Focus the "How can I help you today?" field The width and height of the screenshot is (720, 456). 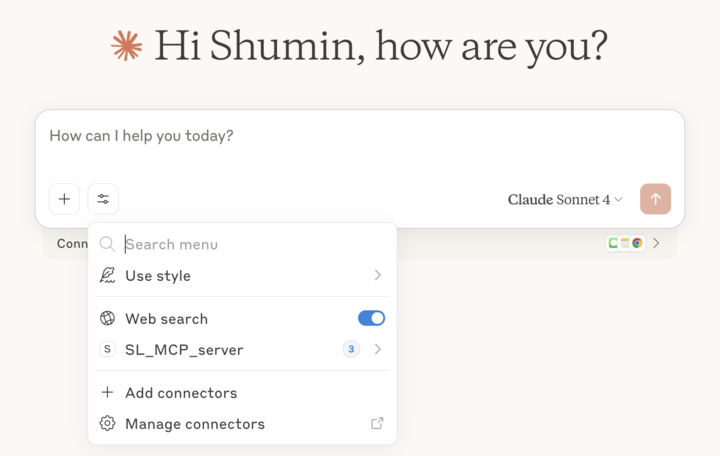(300, 136)
